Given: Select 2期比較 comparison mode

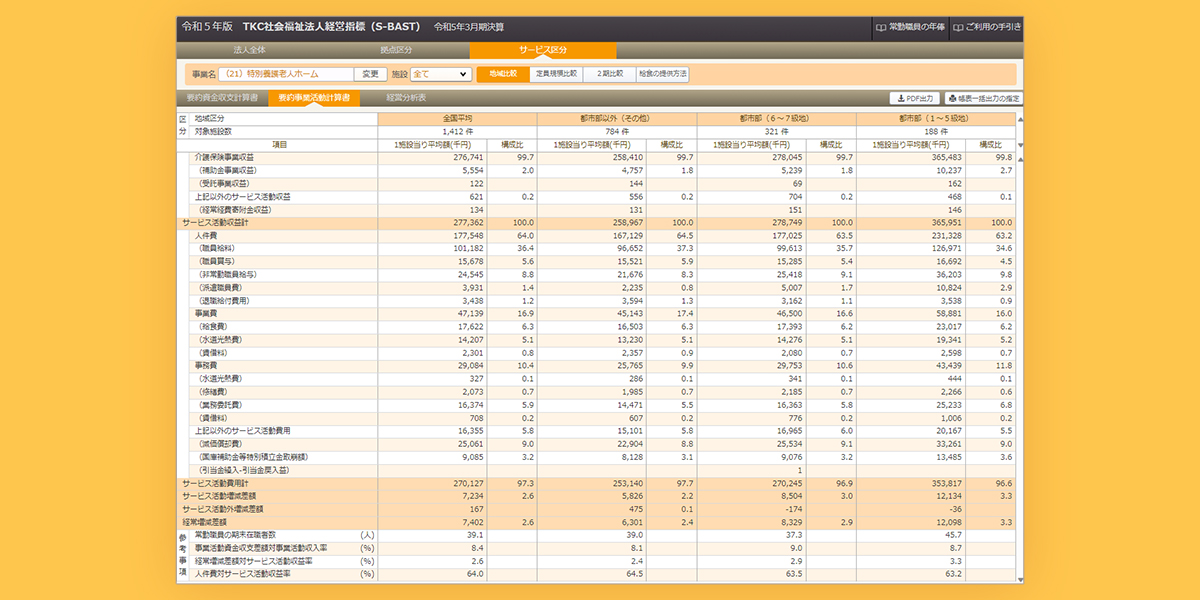Looking at the screenshot, I should 609,74.
